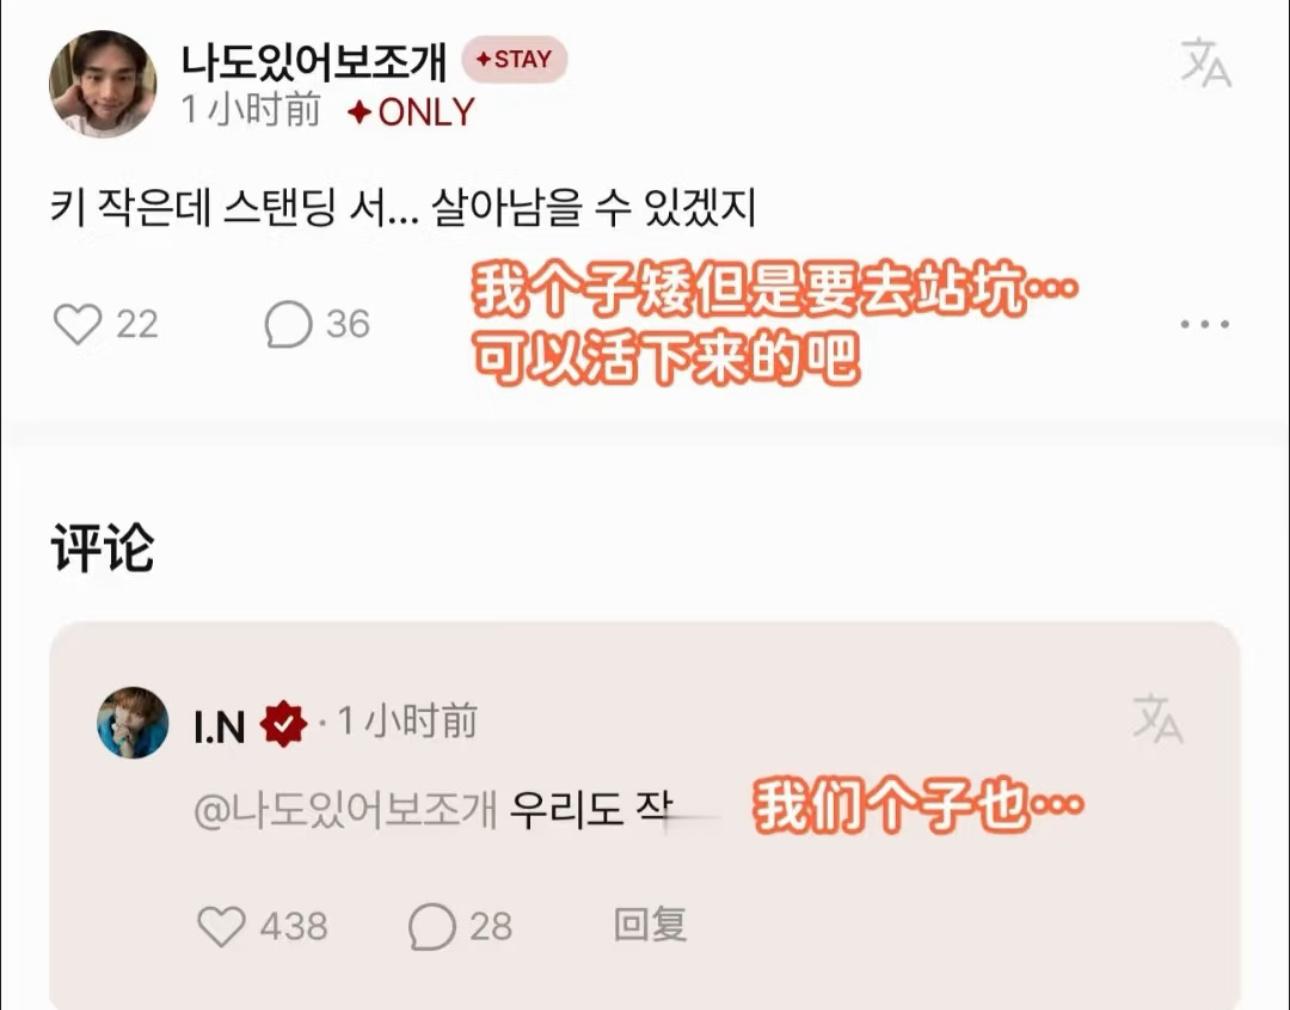The image size is (1290, 1010).
Task: Like I.N's comment with 438 hearts
Action: [221, 926]
